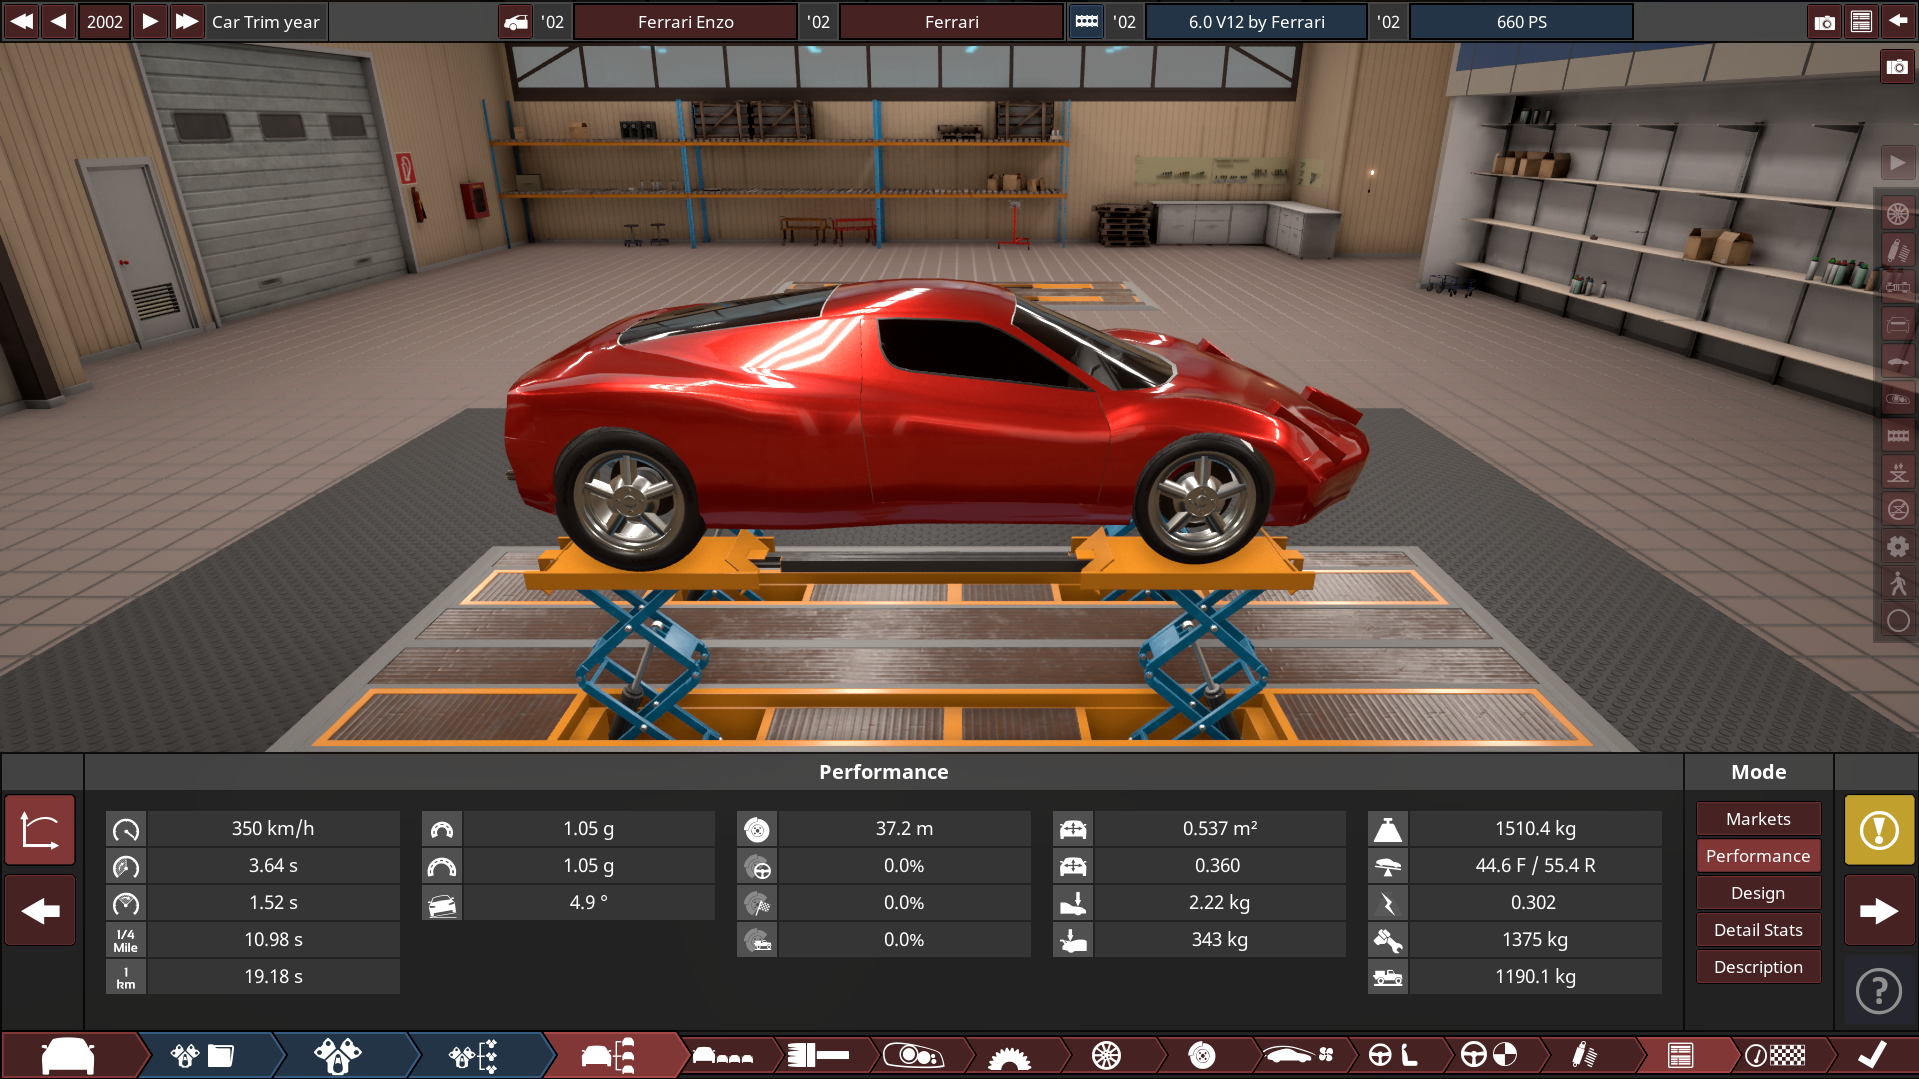The height and width of the screenshot is (1079, 1919).
Task: Click the car model icon beside Ferrari Enzo
Action: (516, 21)
